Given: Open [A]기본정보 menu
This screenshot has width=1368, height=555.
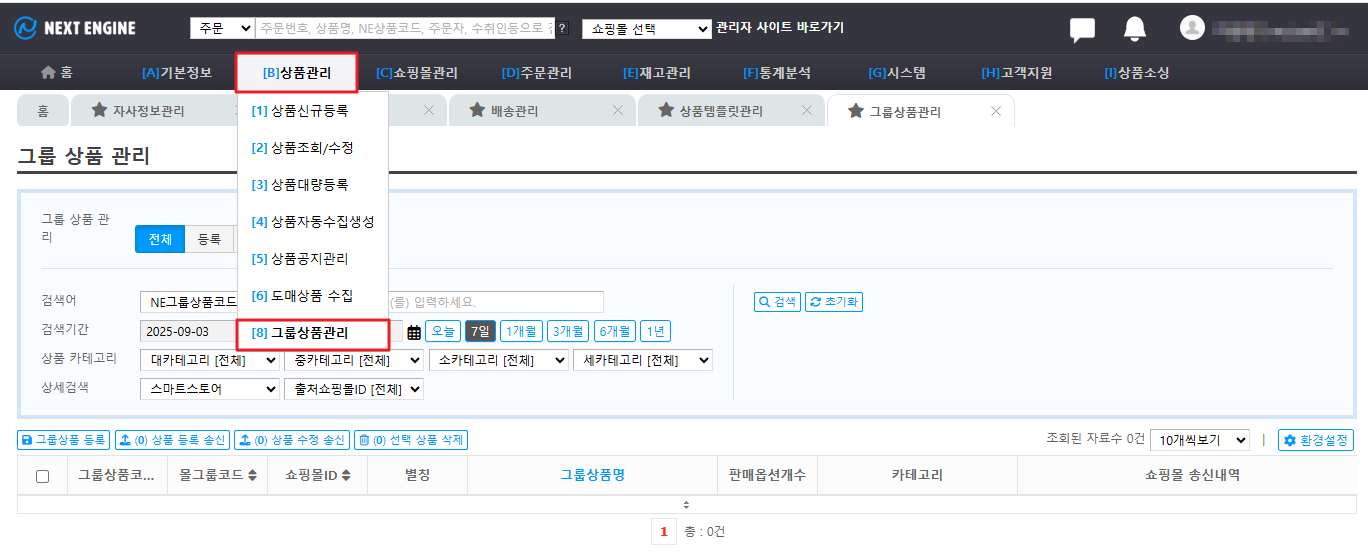Looking at the screenshot, I should click(x=177, y=73).
